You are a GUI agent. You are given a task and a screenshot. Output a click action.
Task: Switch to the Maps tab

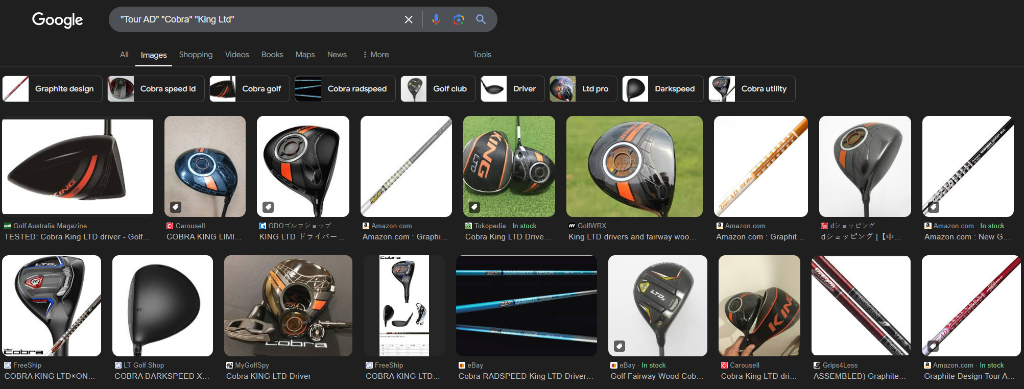pyautogui.click(x=305, y=55)
